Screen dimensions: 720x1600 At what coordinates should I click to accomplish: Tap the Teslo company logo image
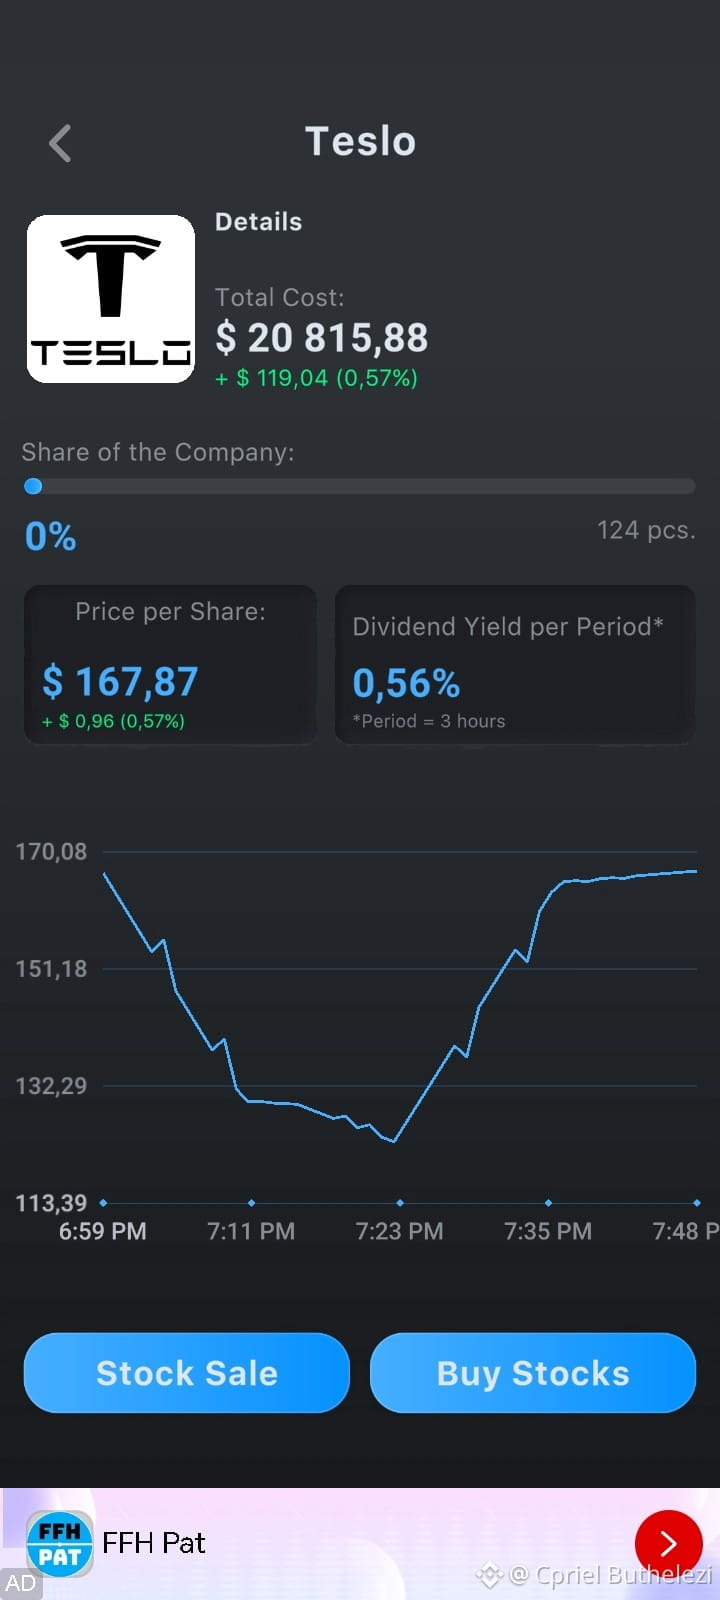(x=111, y=299)
